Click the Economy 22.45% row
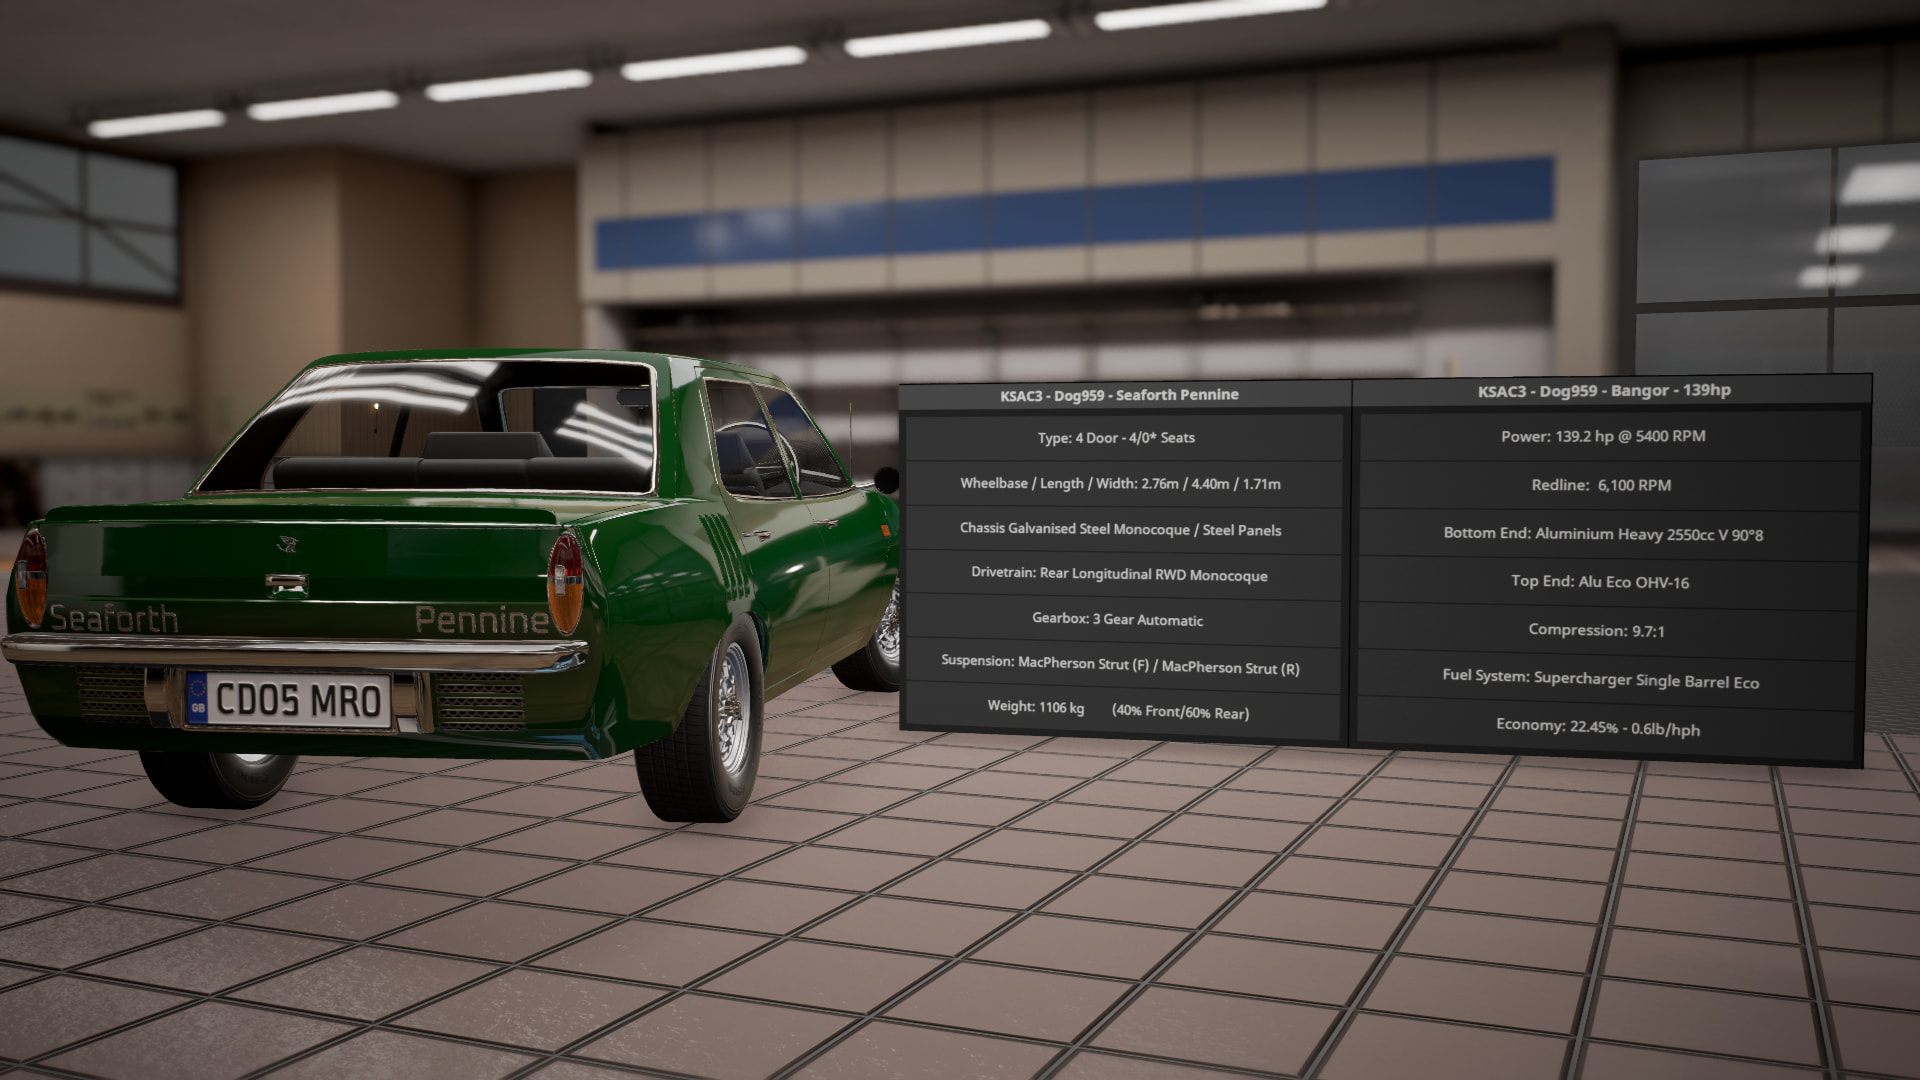 coord(1597,727)
